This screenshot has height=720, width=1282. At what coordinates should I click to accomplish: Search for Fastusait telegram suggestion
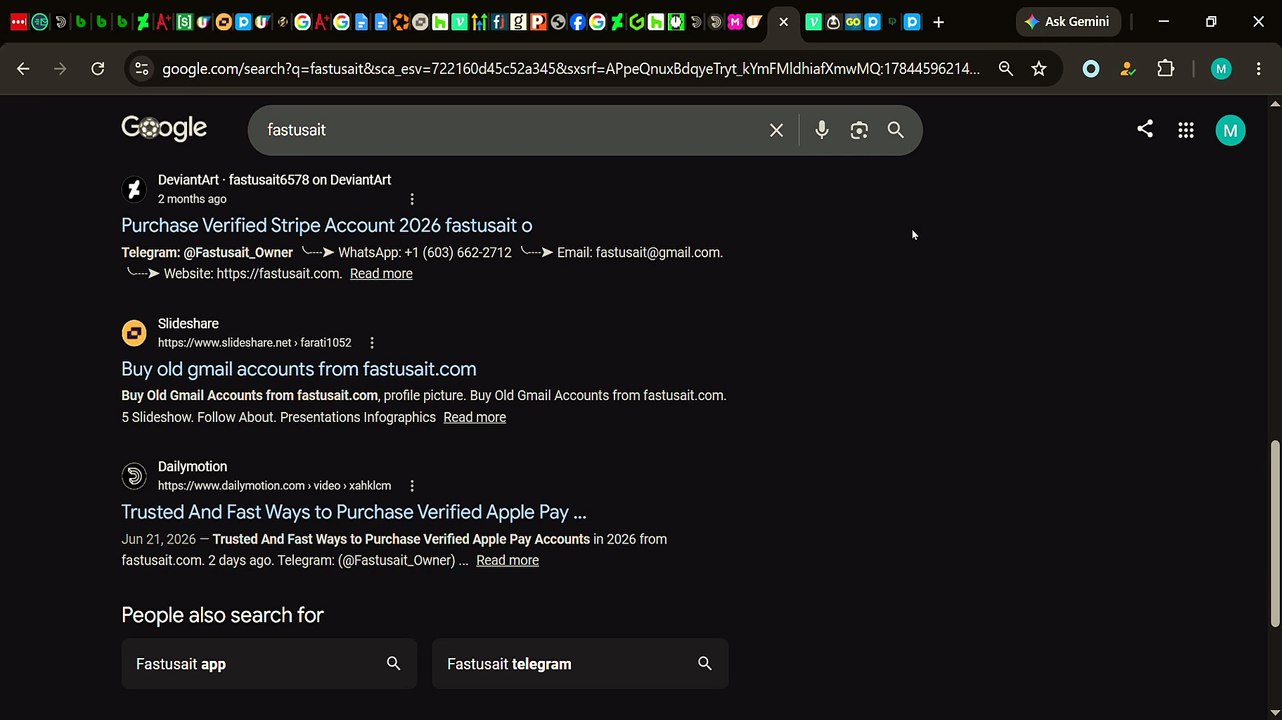coord(580,664)
